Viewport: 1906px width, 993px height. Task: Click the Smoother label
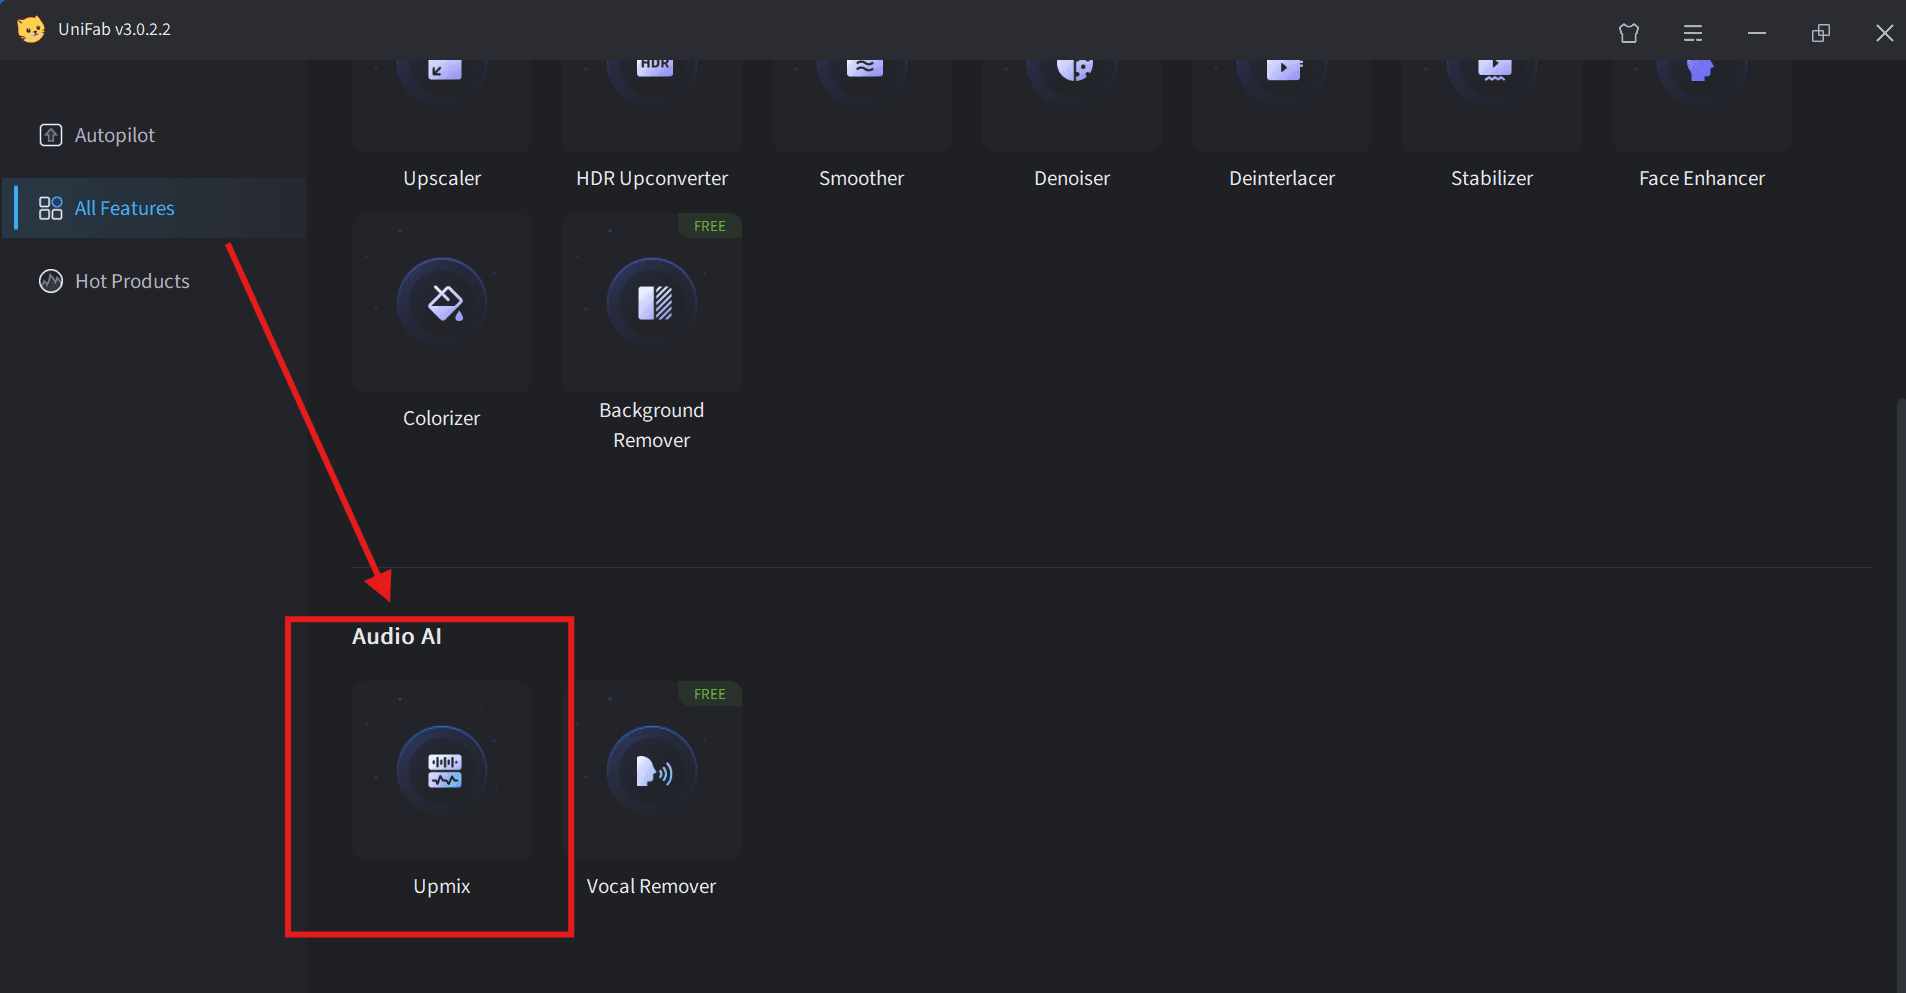coord(862,178)
